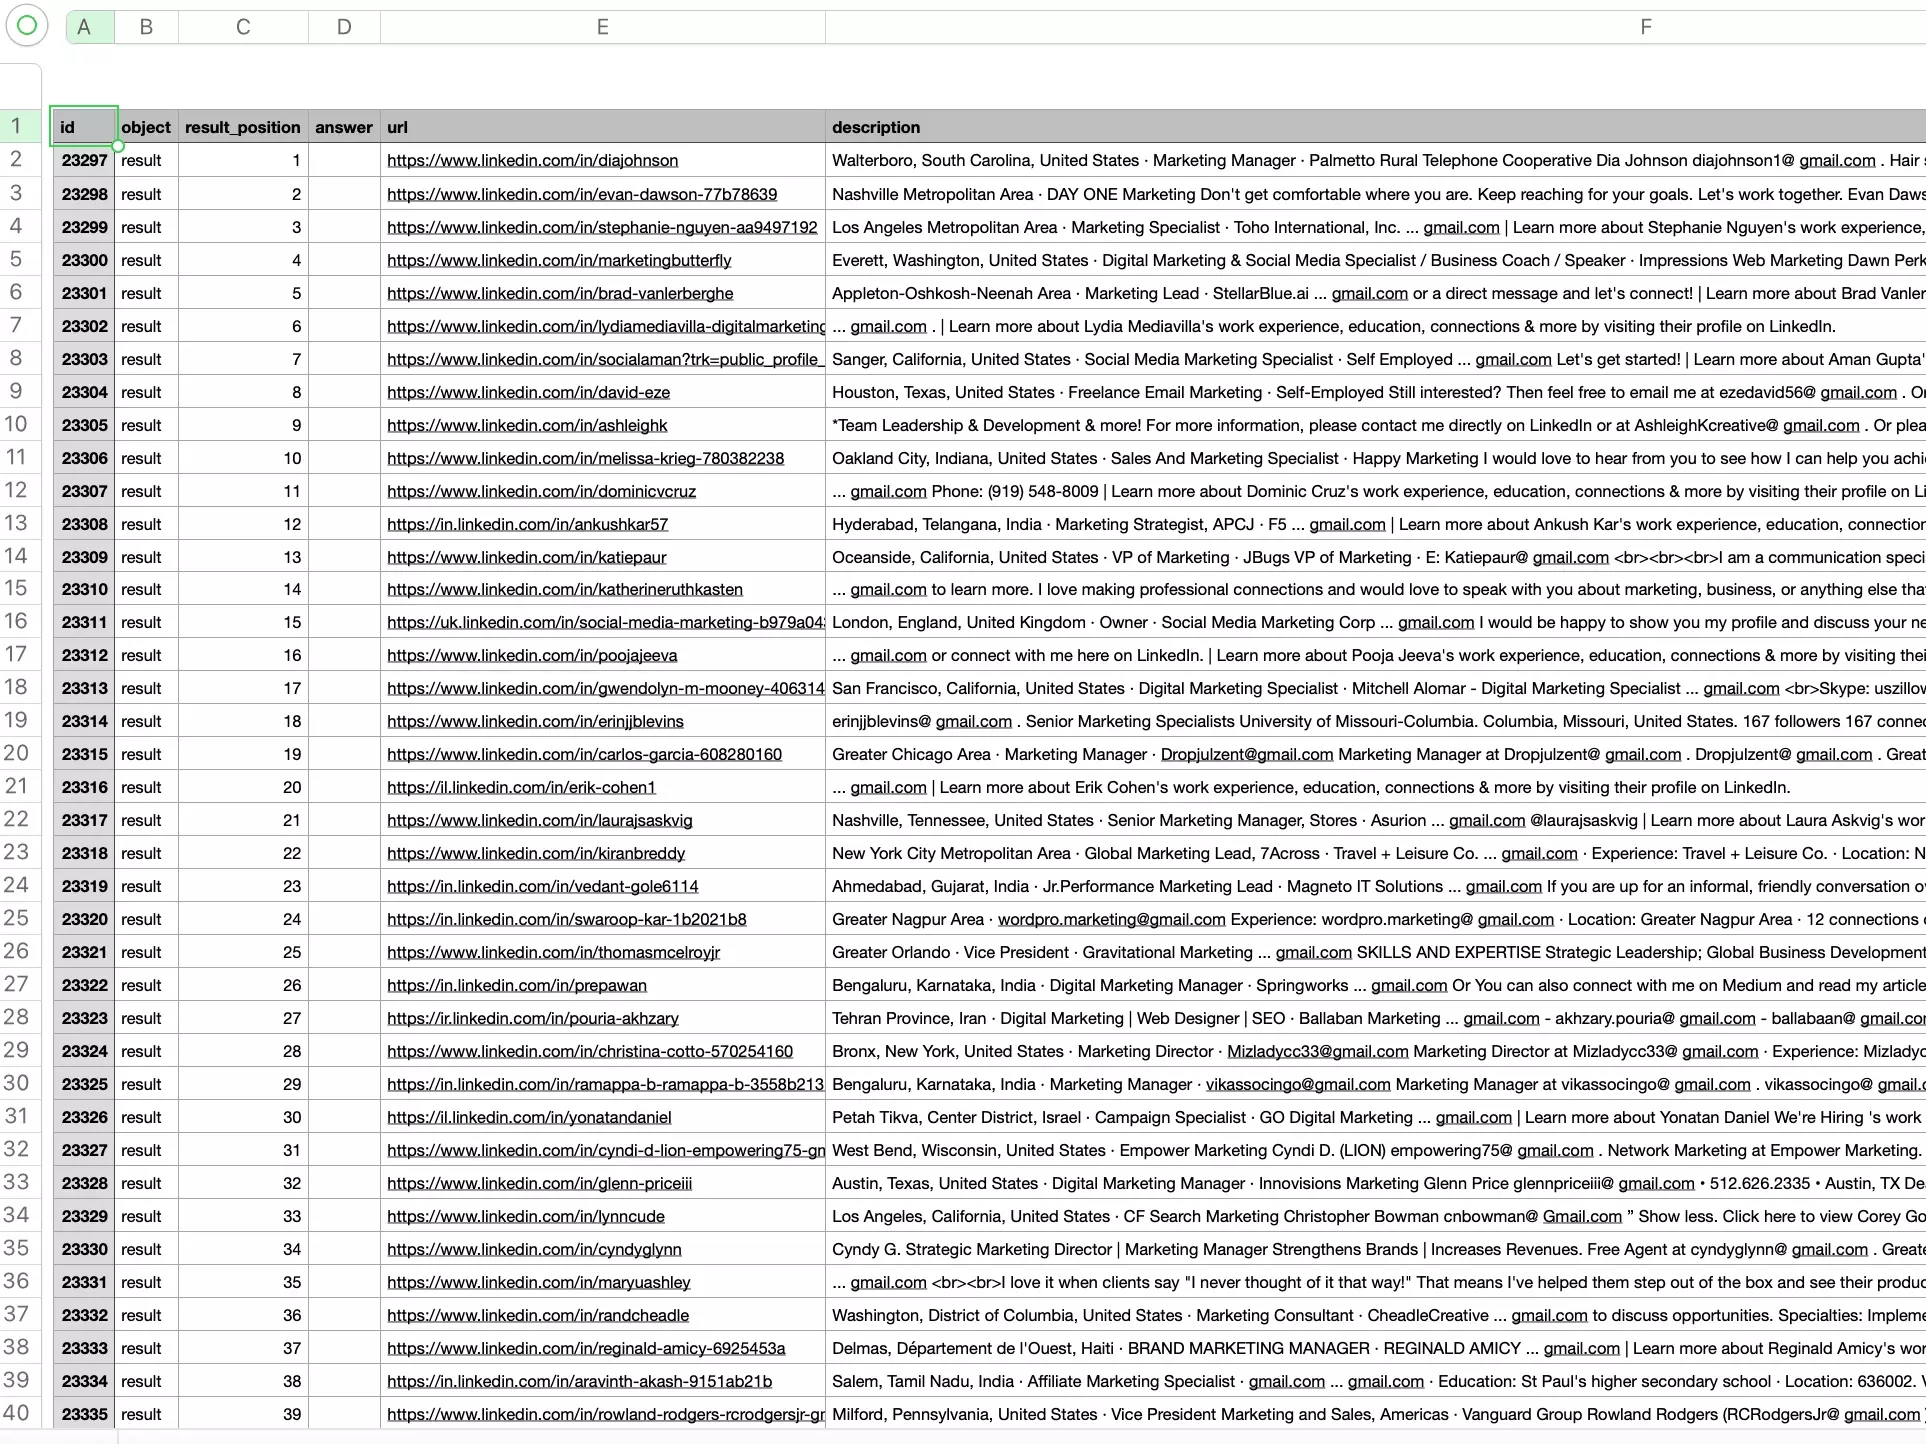The image size is (1926, 1444).
Task: Select row header 20
Action: tap(16, 753)
